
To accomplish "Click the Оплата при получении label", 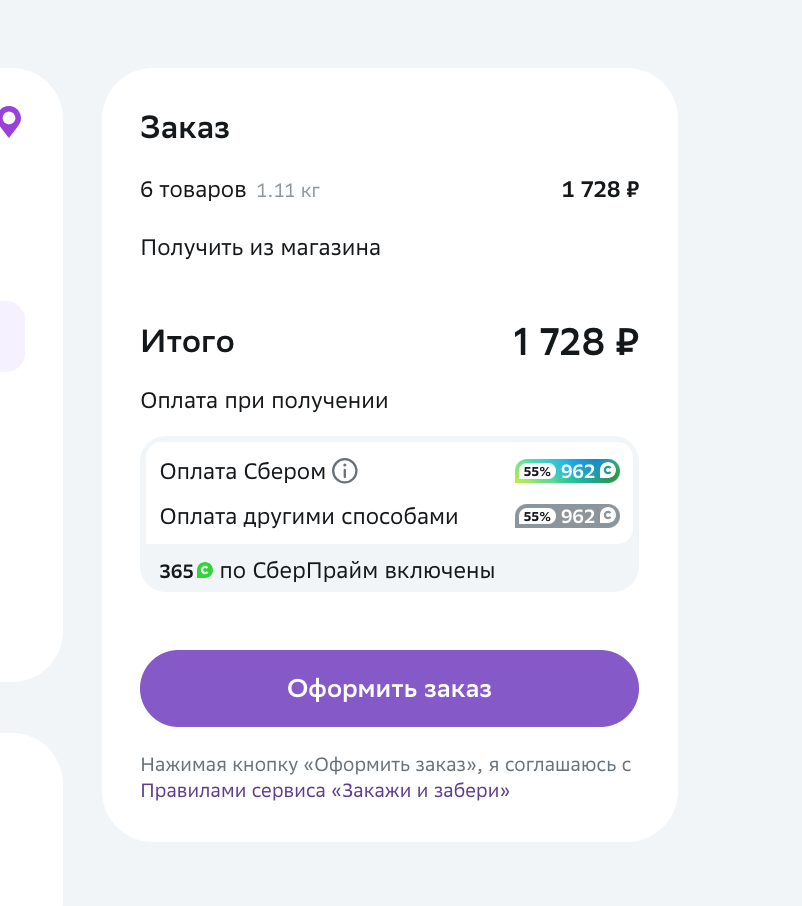I will click(264, 400).
